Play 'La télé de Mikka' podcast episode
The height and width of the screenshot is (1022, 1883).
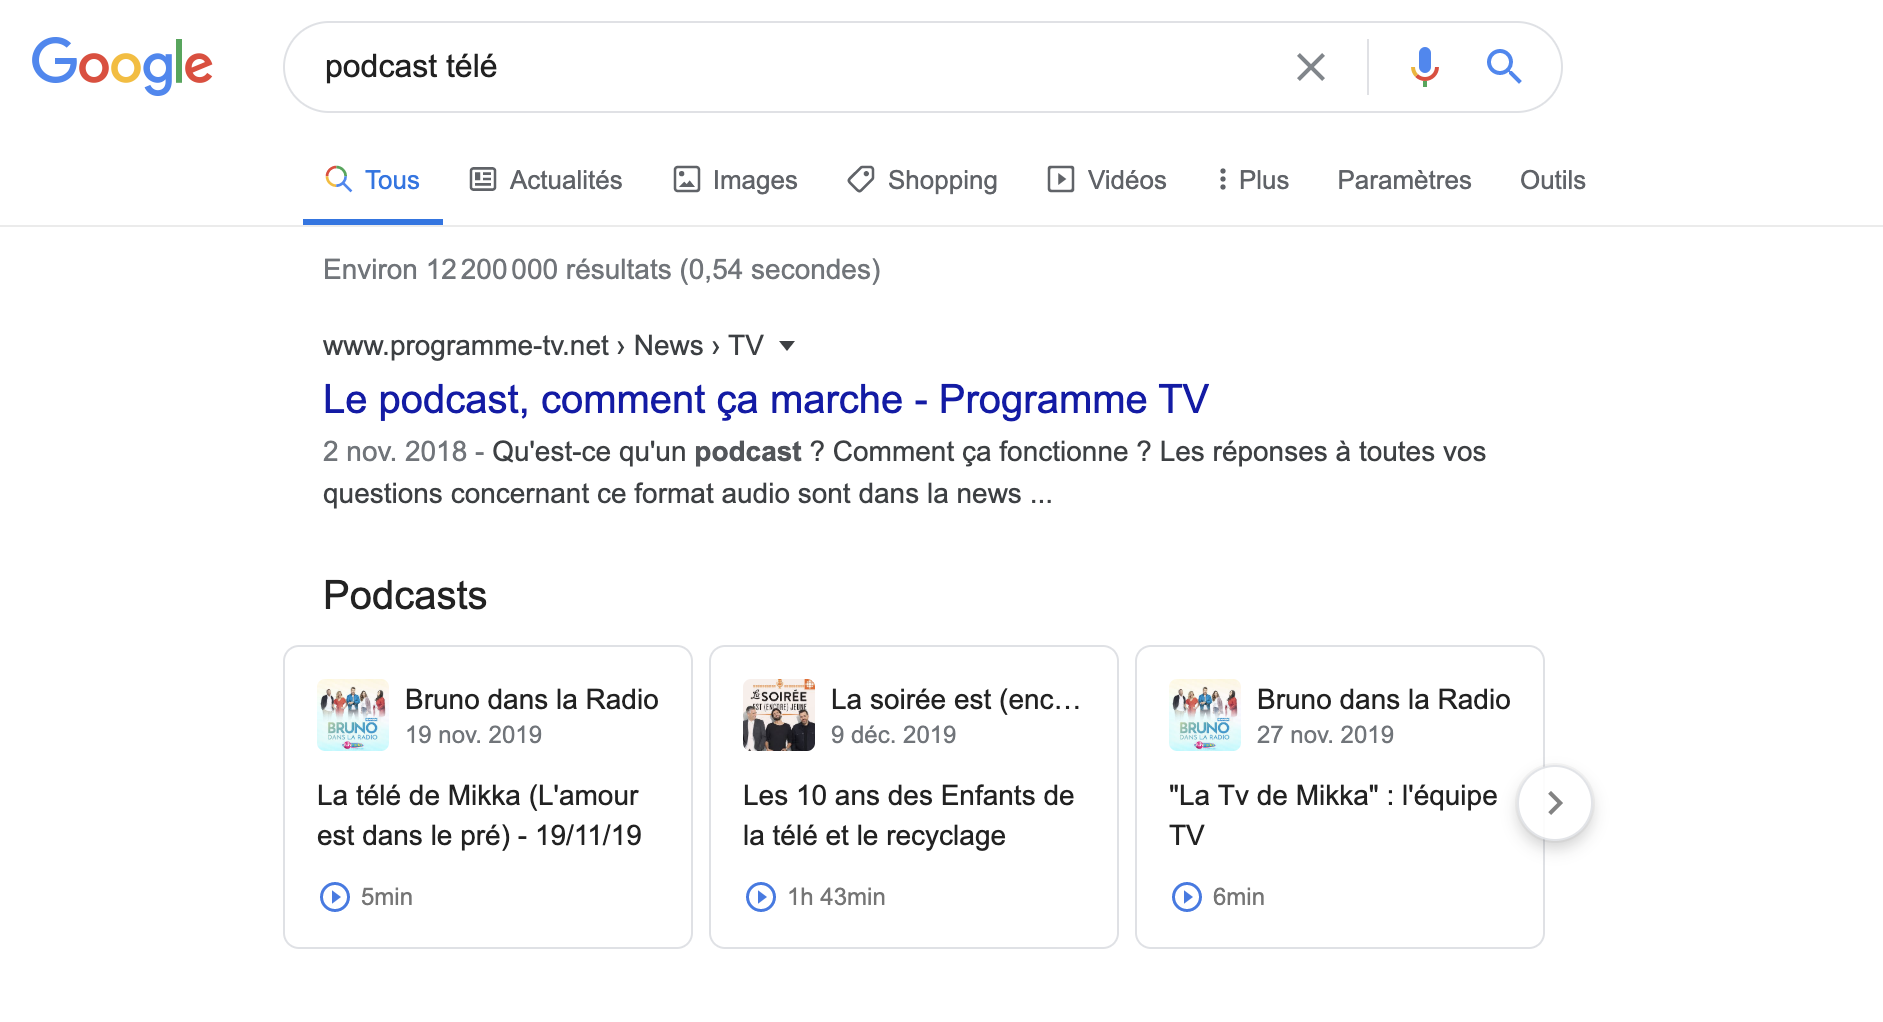(336, 897)
